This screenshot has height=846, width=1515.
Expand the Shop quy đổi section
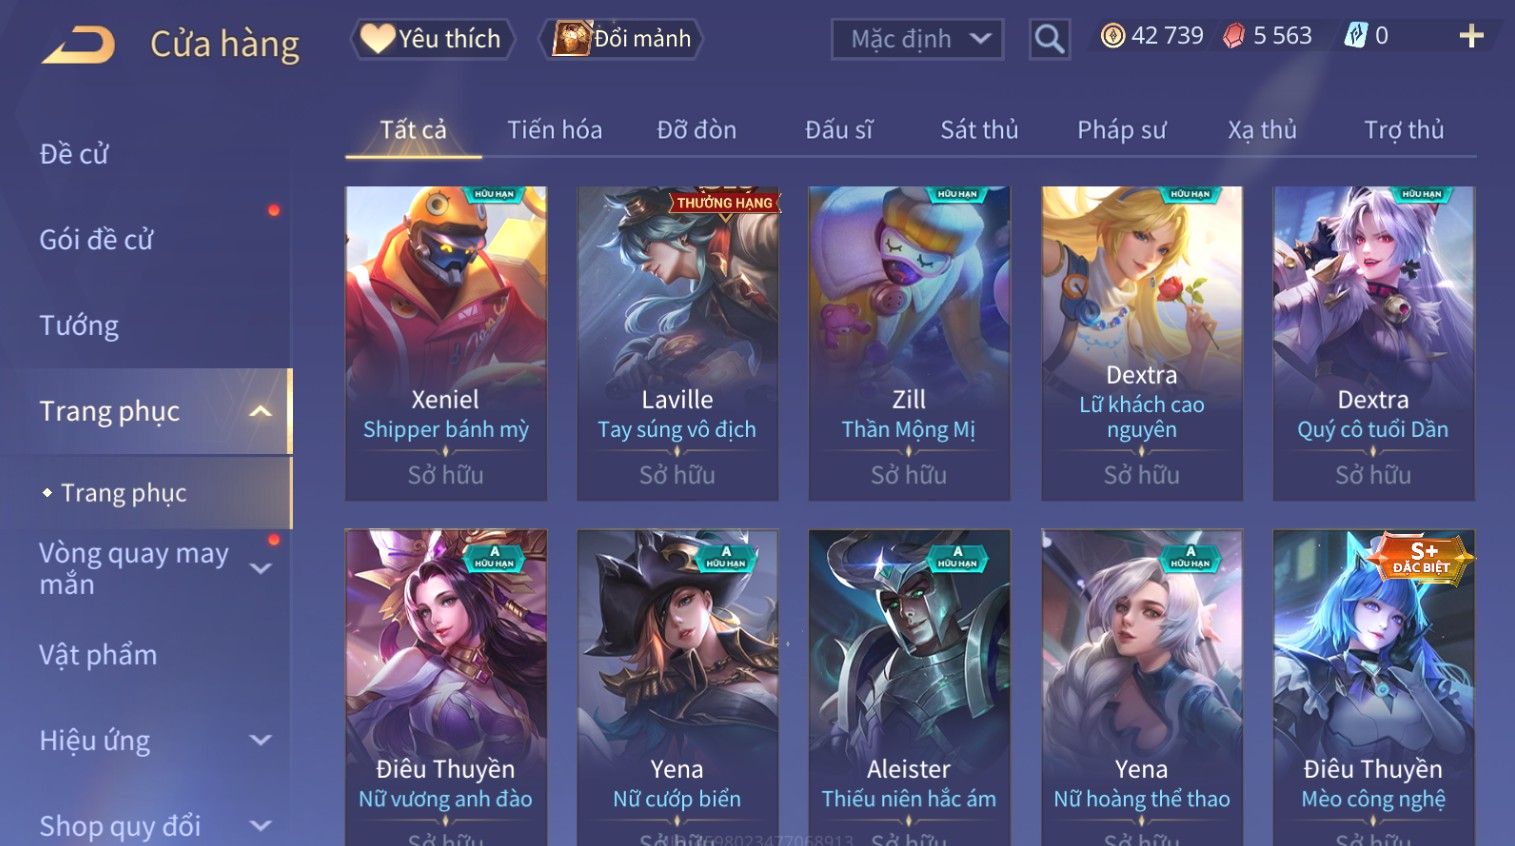pos(260,826)
